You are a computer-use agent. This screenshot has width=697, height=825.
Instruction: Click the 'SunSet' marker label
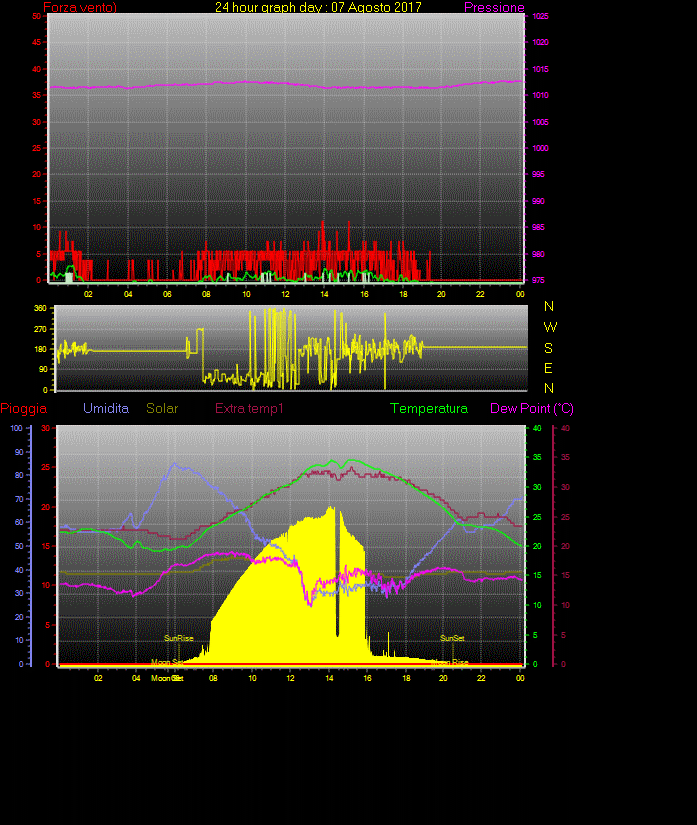pyautogui.click(x=452, y=638)
